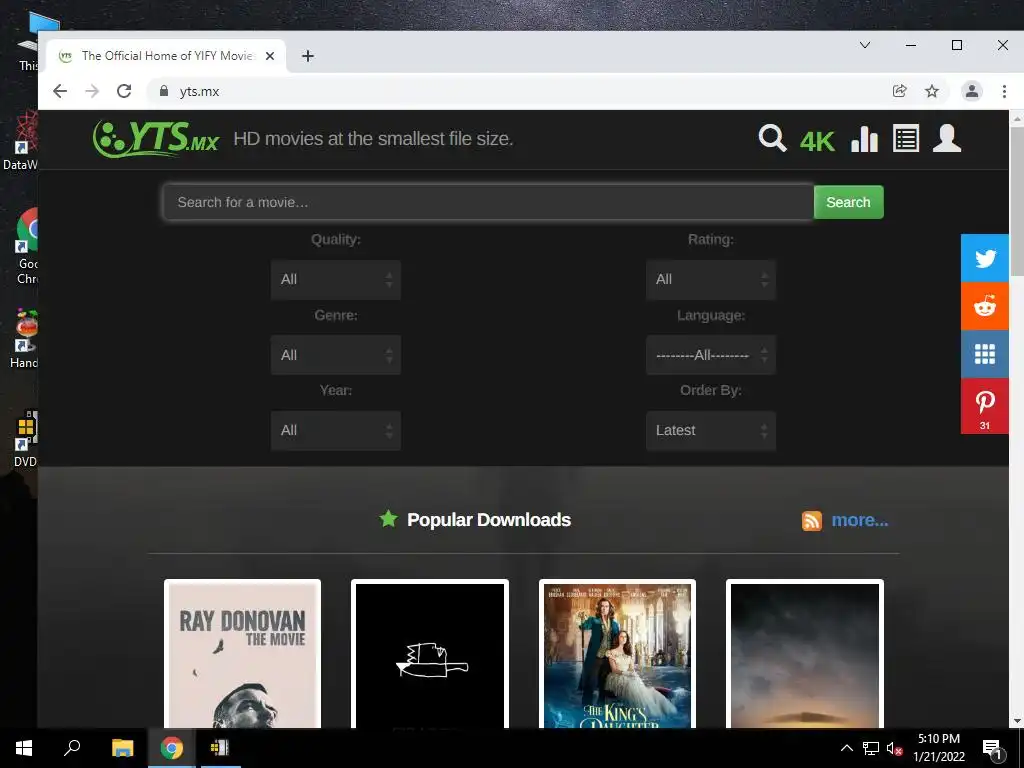1024x768 pixels.
Task: Click the page vertical scrollbar thumb
Action: click(x=1017, y=200)
